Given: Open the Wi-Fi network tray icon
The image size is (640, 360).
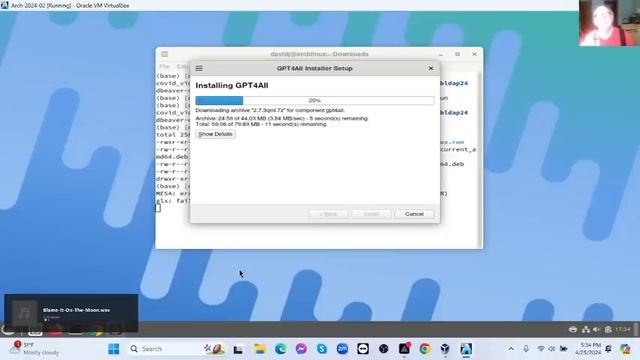Looking at the screenshot, I should (x=541, y=349).
